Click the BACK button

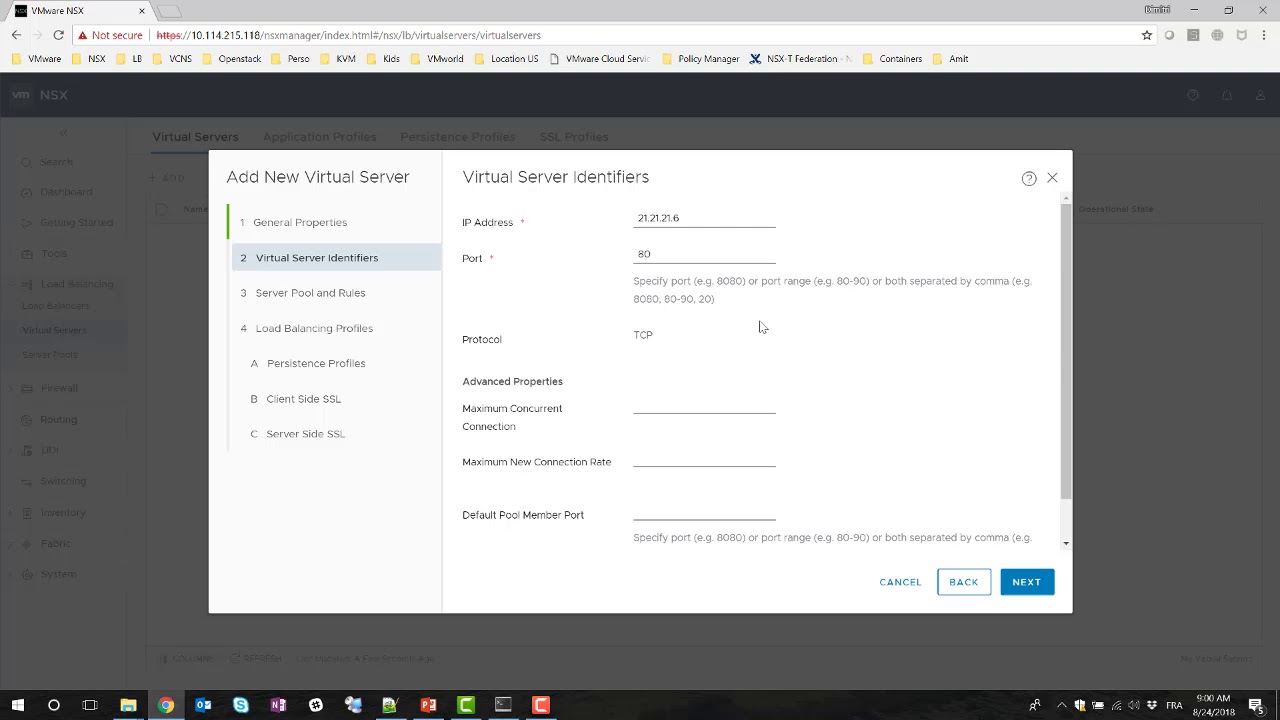point(963,582)
